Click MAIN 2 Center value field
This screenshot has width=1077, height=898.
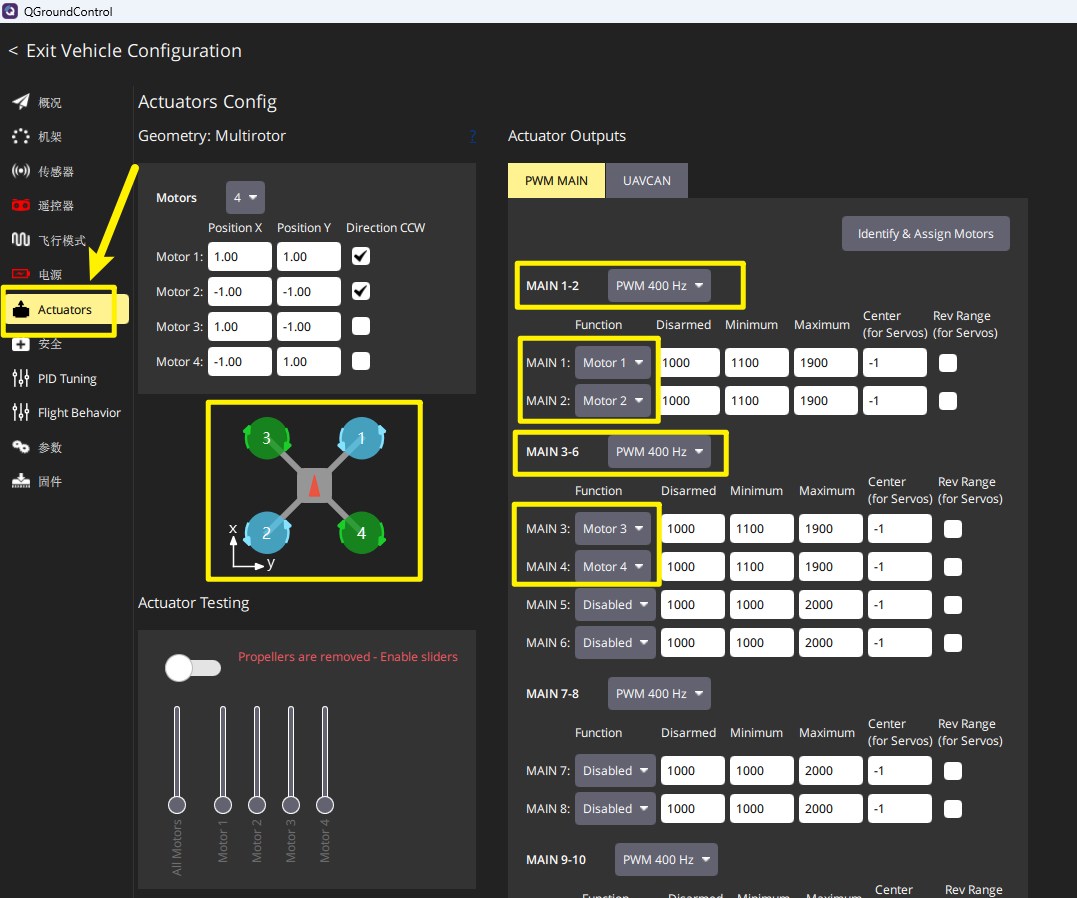[x=894, y=401]
